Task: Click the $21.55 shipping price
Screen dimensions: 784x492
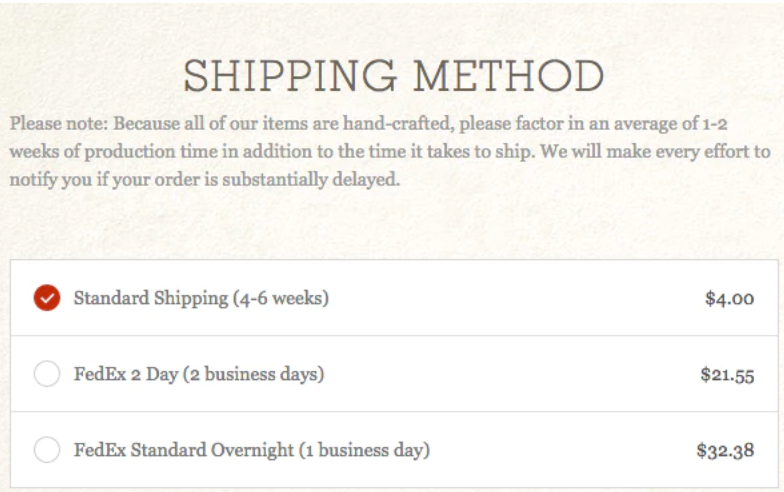Action: (728, 374)
